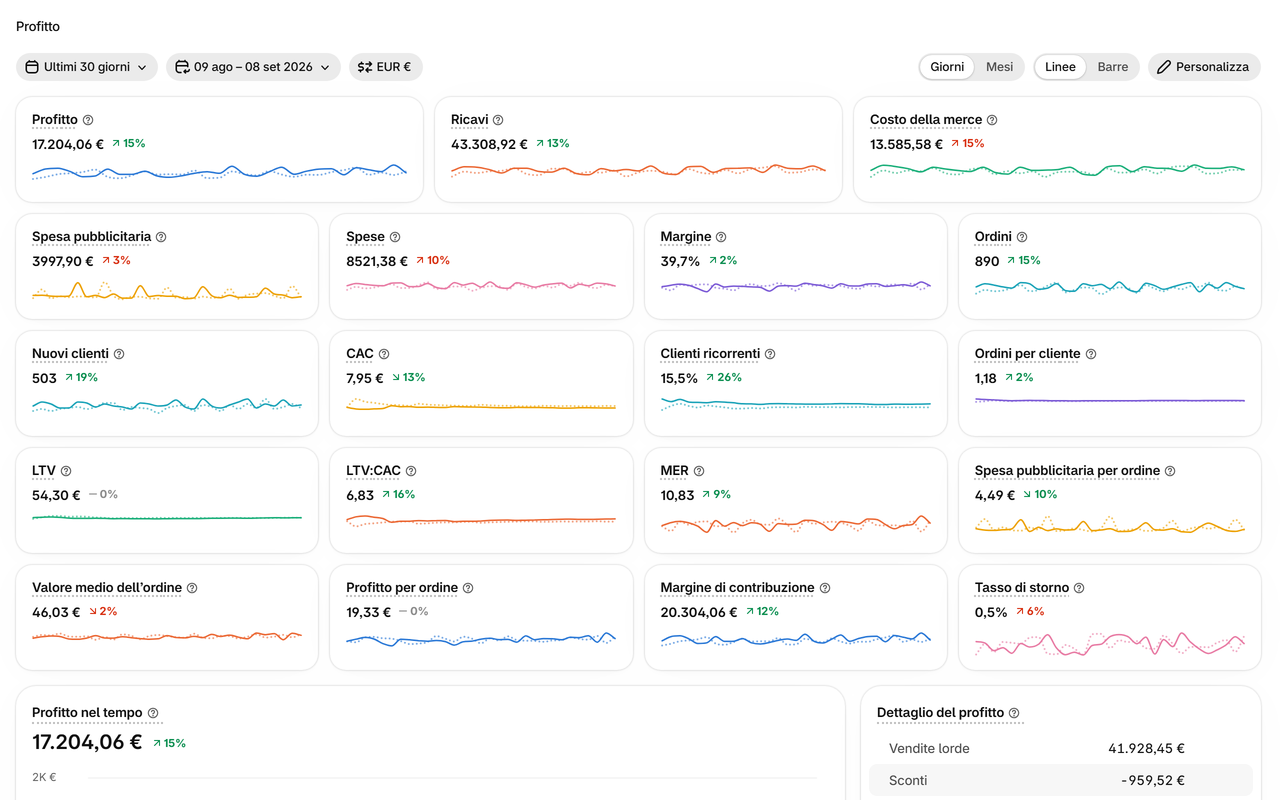Open help icon beside Valore medio dell'ordine
Image resolution: width=1280 pixels, height=800 pixels.
point(192,588)
